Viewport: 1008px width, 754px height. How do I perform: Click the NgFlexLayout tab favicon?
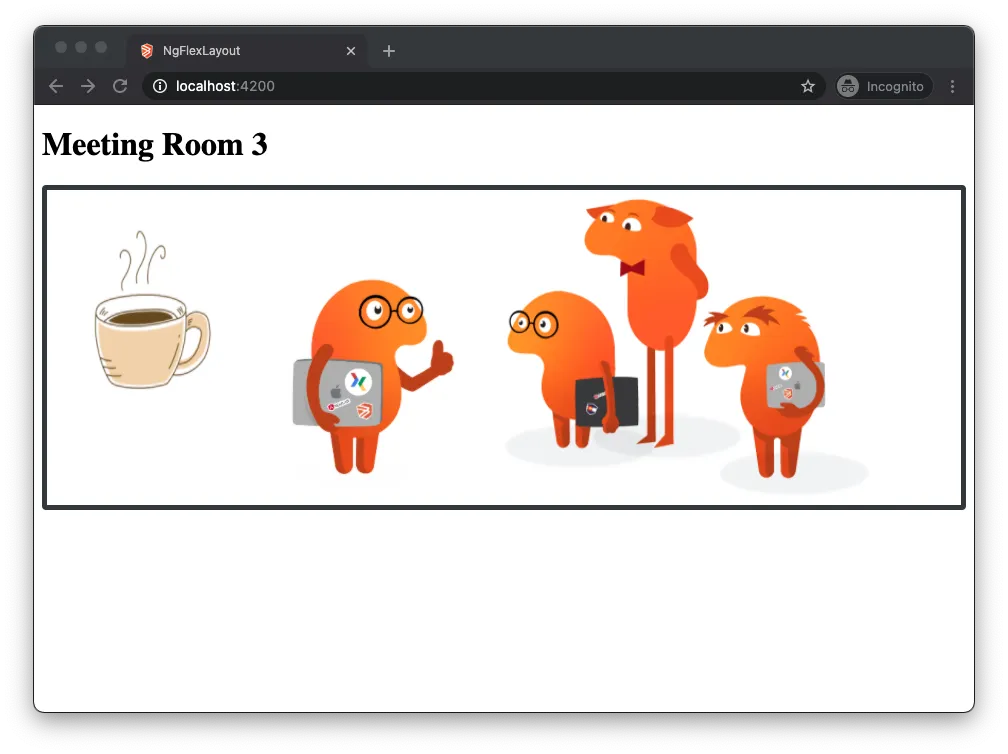tap(147, 51)
